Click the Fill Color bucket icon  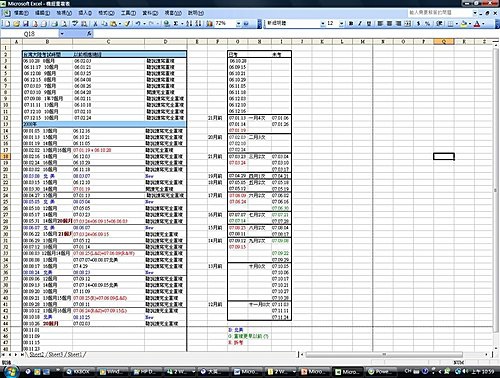pos(463,23)
